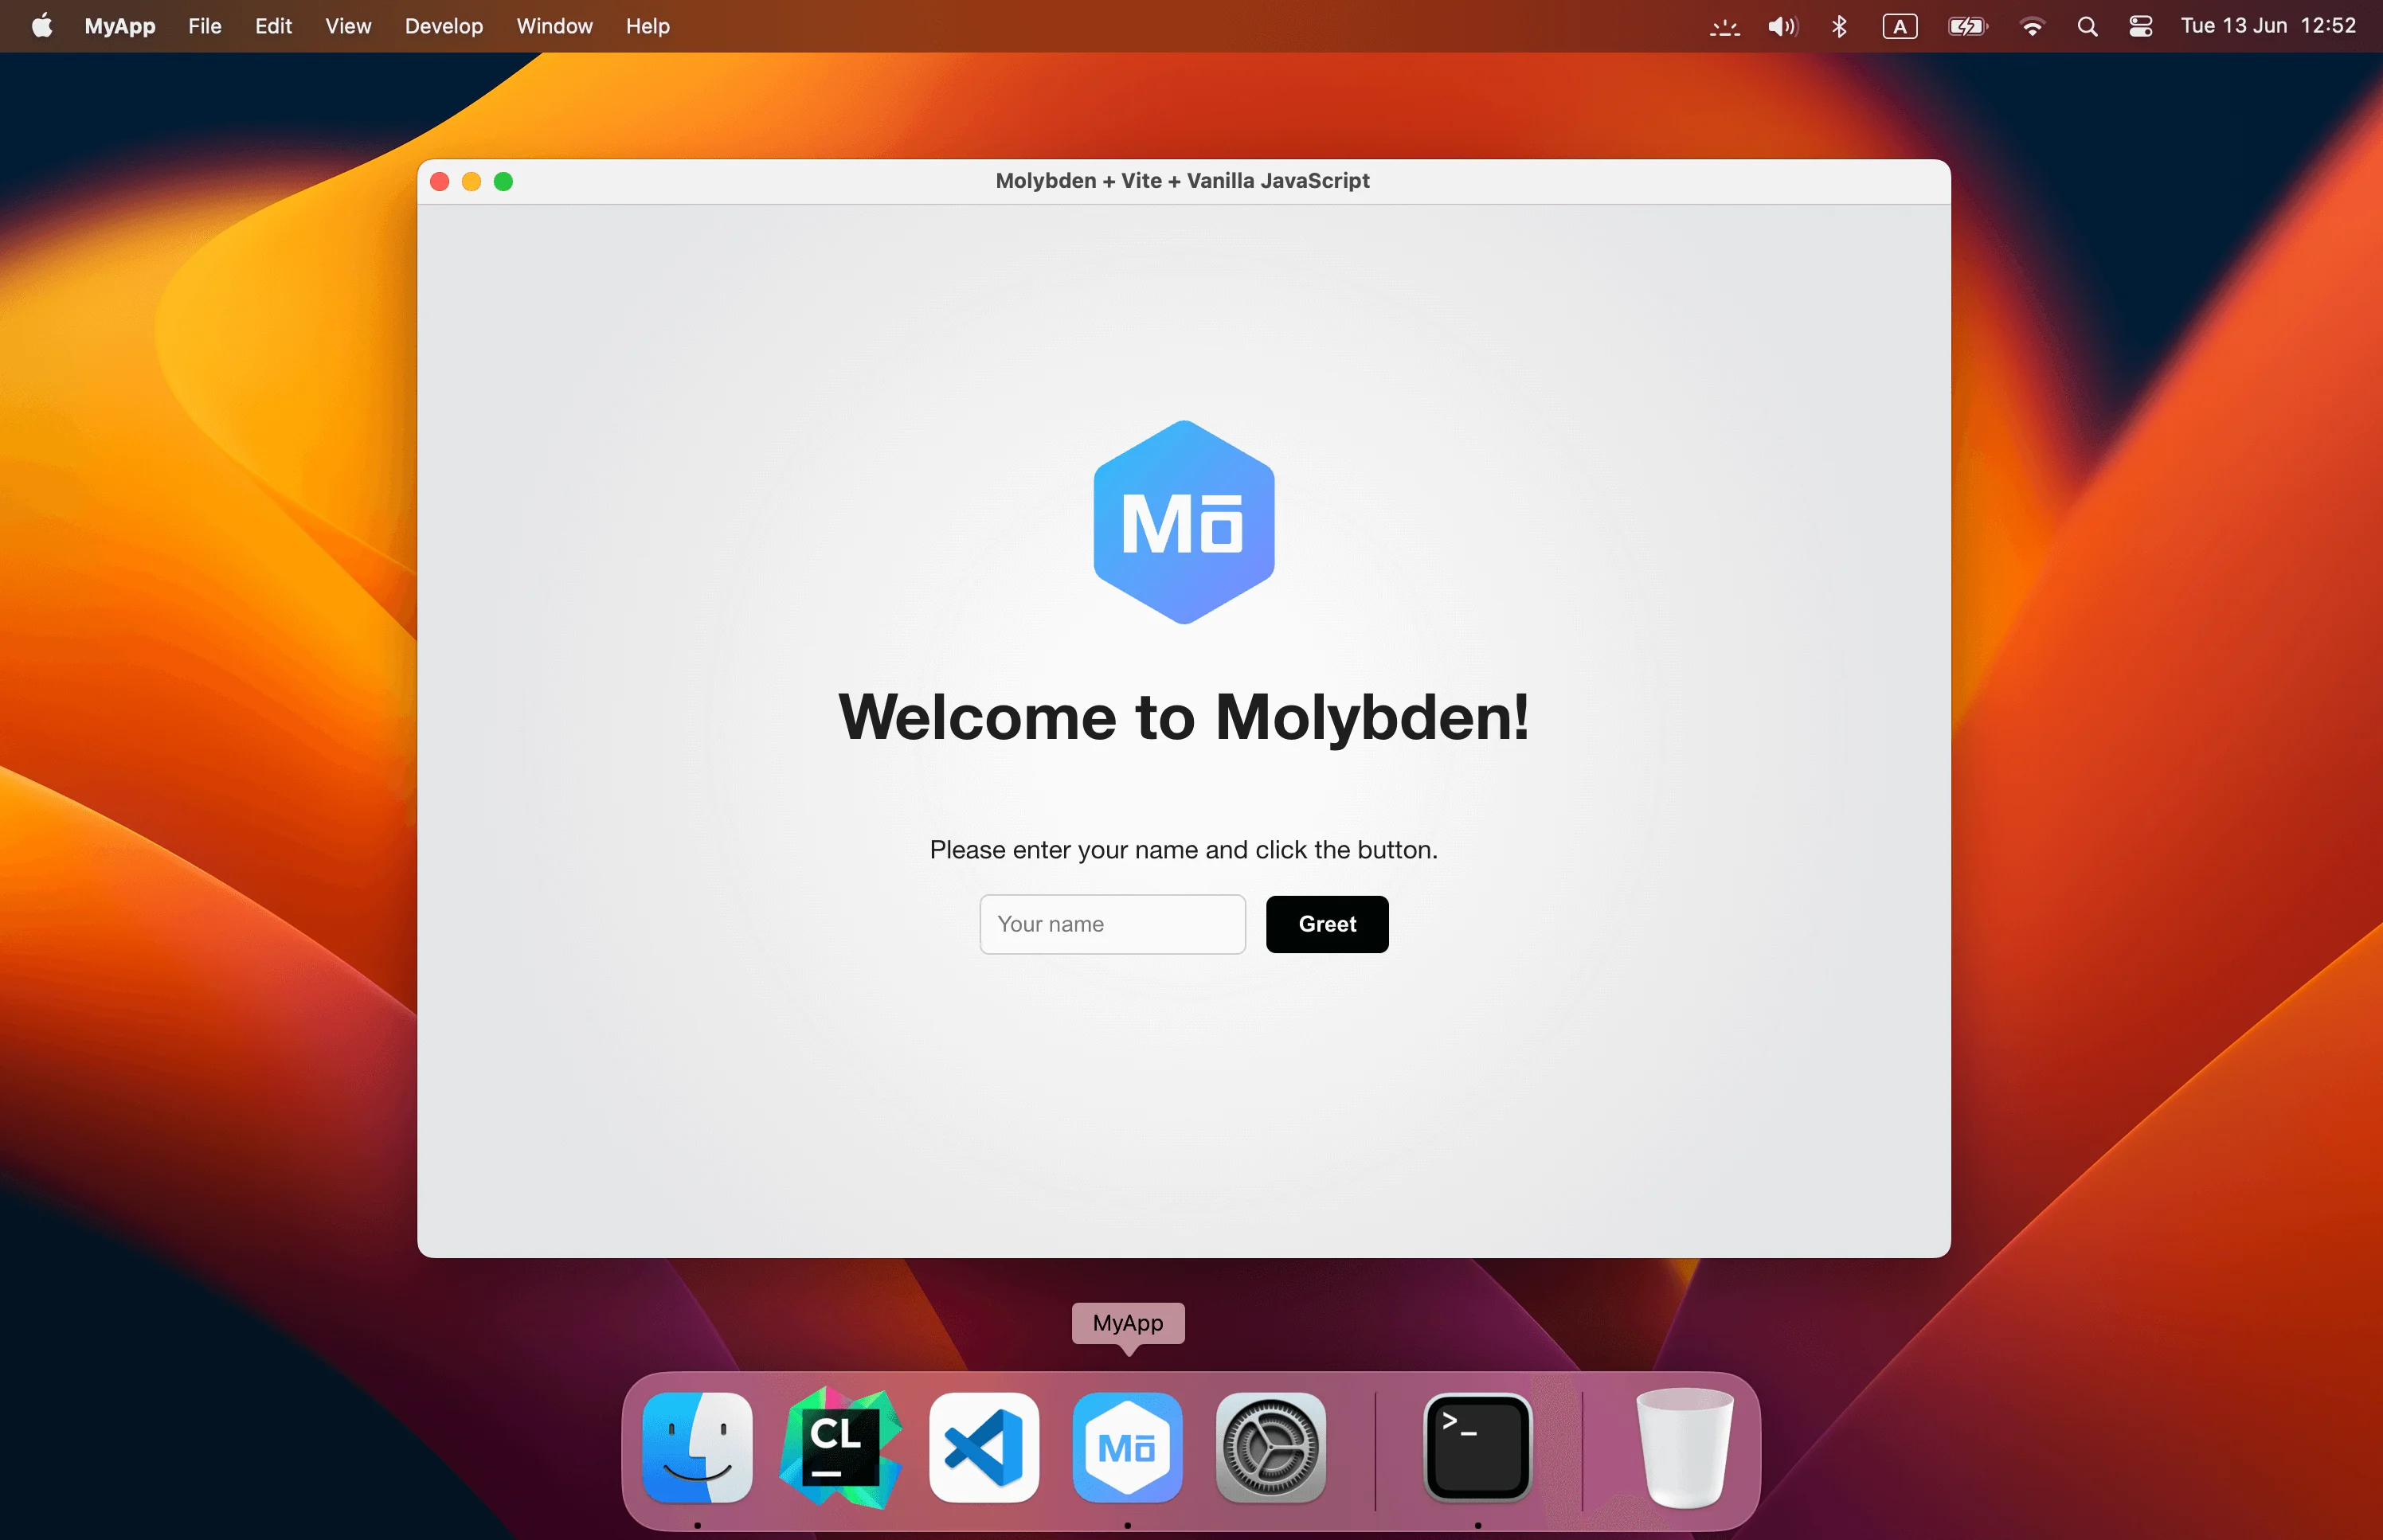
Task: Open Control Center
Action: point(2141,26)
